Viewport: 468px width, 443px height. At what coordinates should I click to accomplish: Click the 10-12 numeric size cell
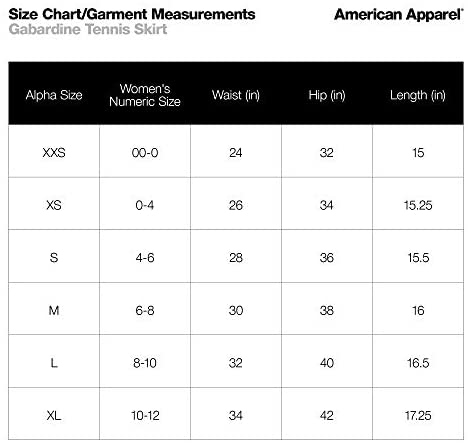[145, 415]
